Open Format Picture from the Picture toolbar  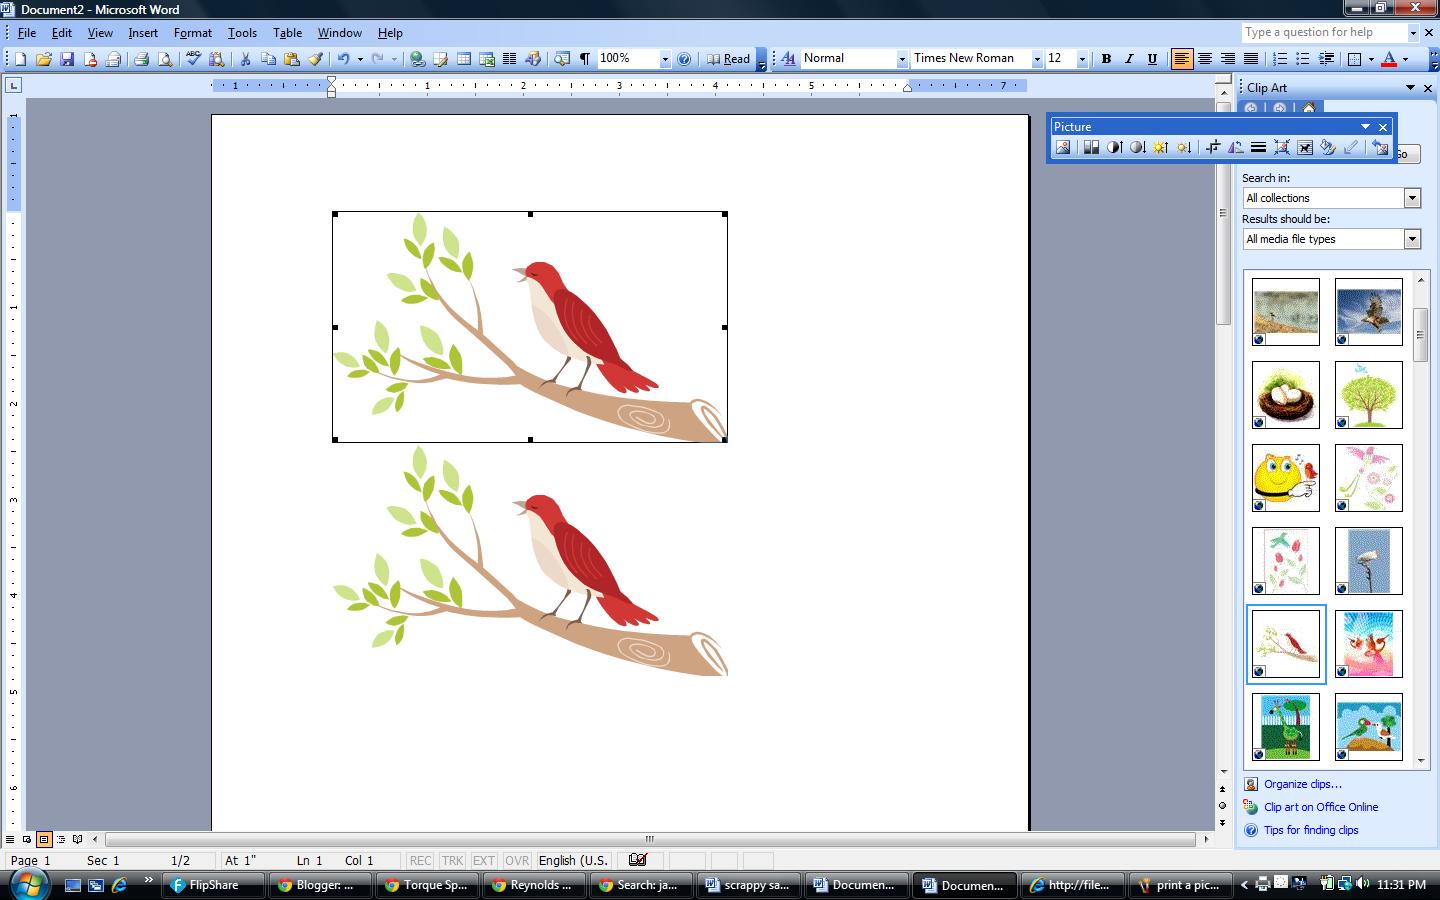pos(1328,147)
